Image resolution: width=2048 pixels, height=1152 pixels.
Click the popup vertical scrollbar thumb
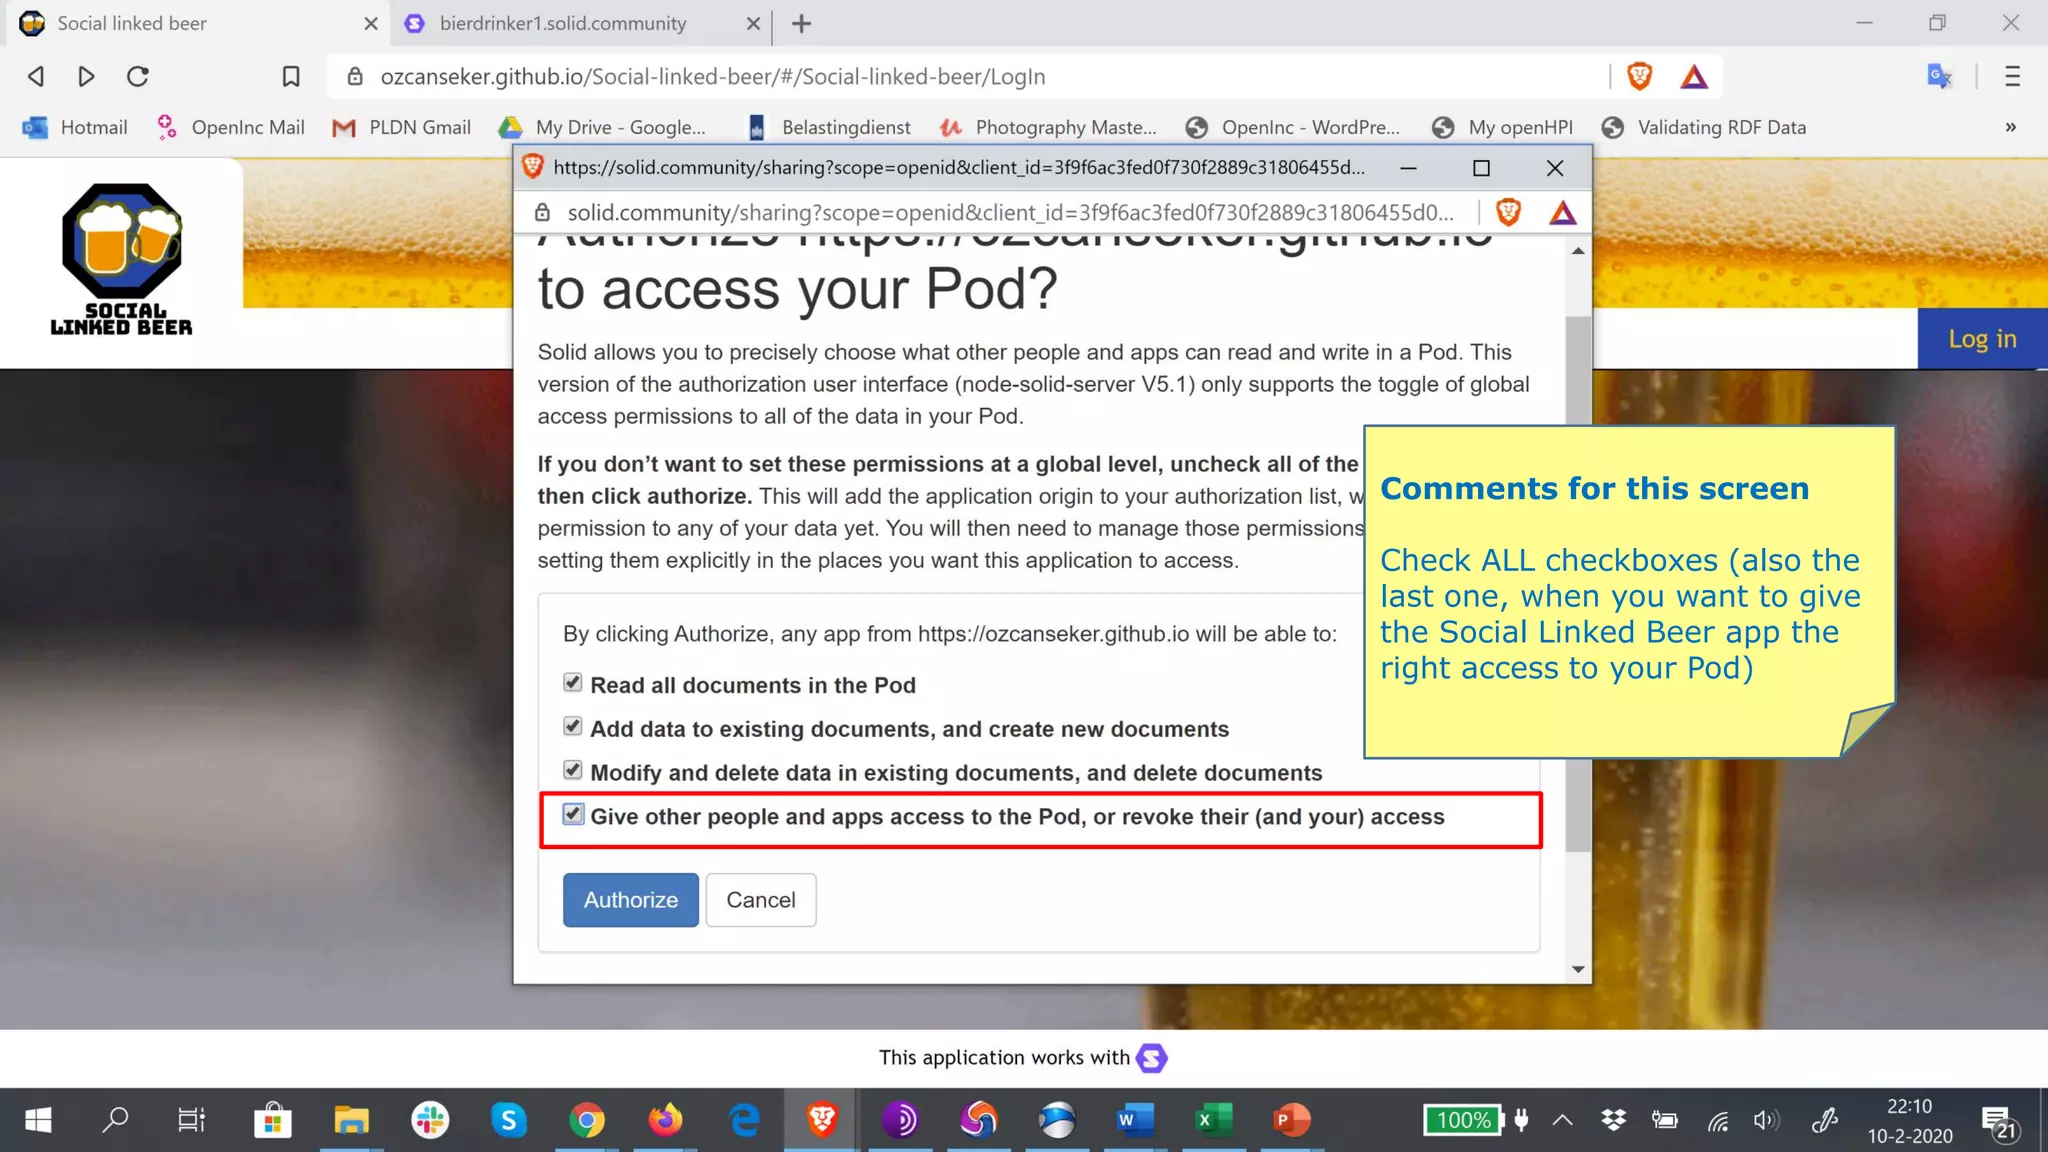1578,585
